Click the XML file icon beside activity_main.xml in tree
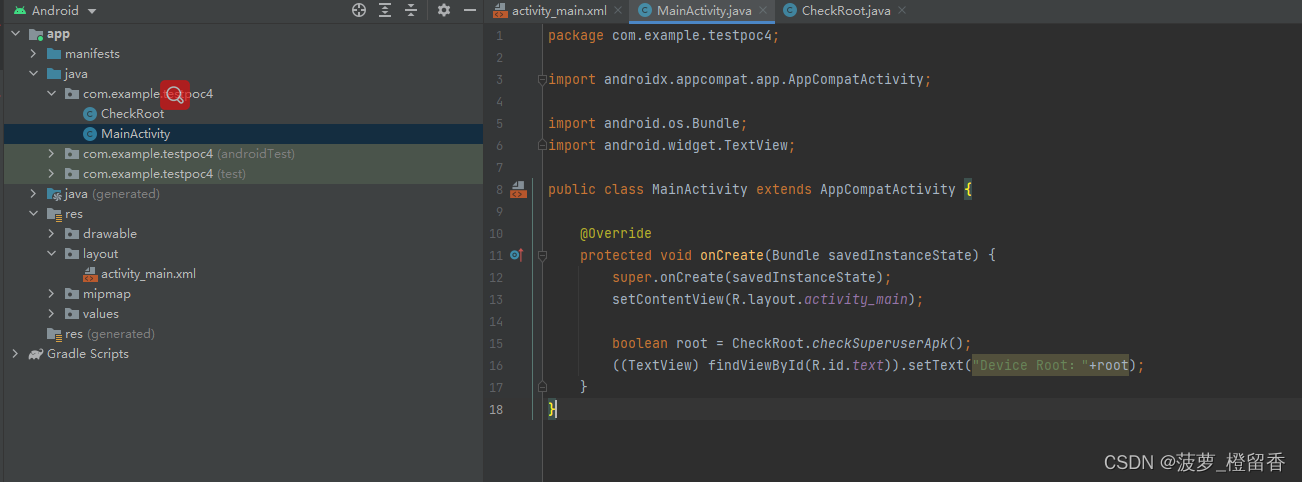 pyautogui.click(x=90, y=274)
